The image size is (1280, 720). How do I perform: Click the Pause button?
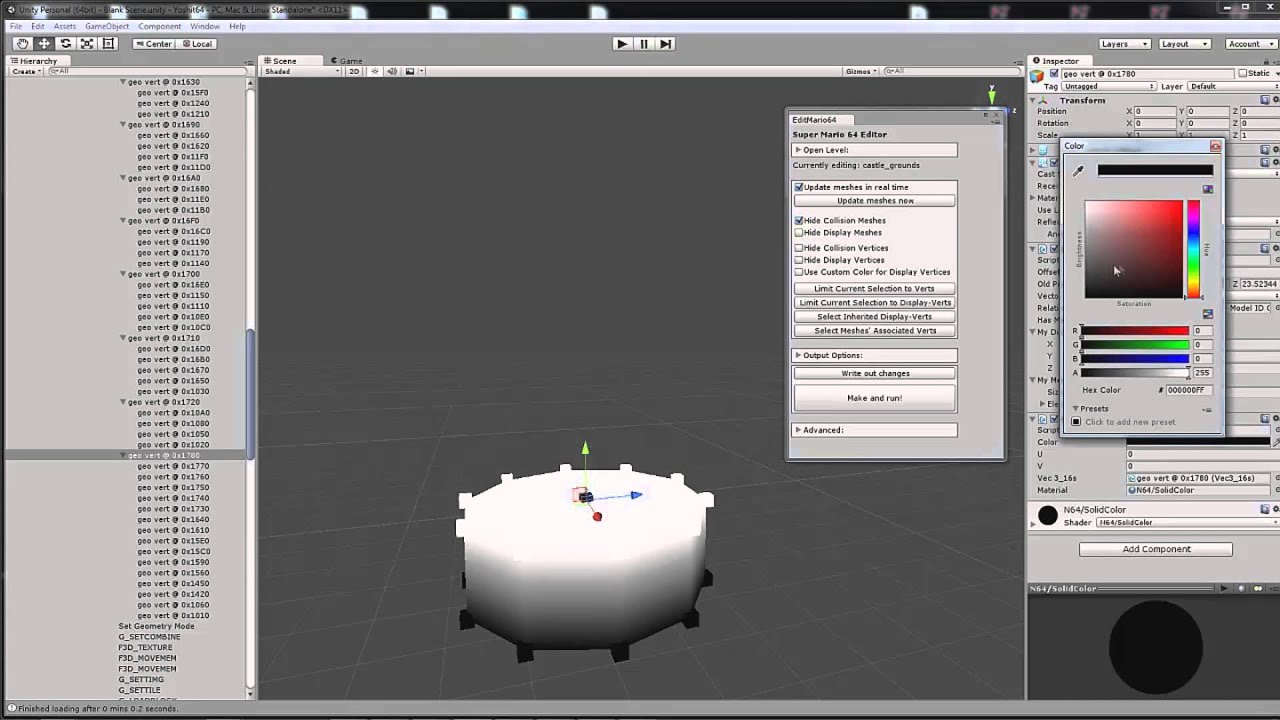point(644,44)
